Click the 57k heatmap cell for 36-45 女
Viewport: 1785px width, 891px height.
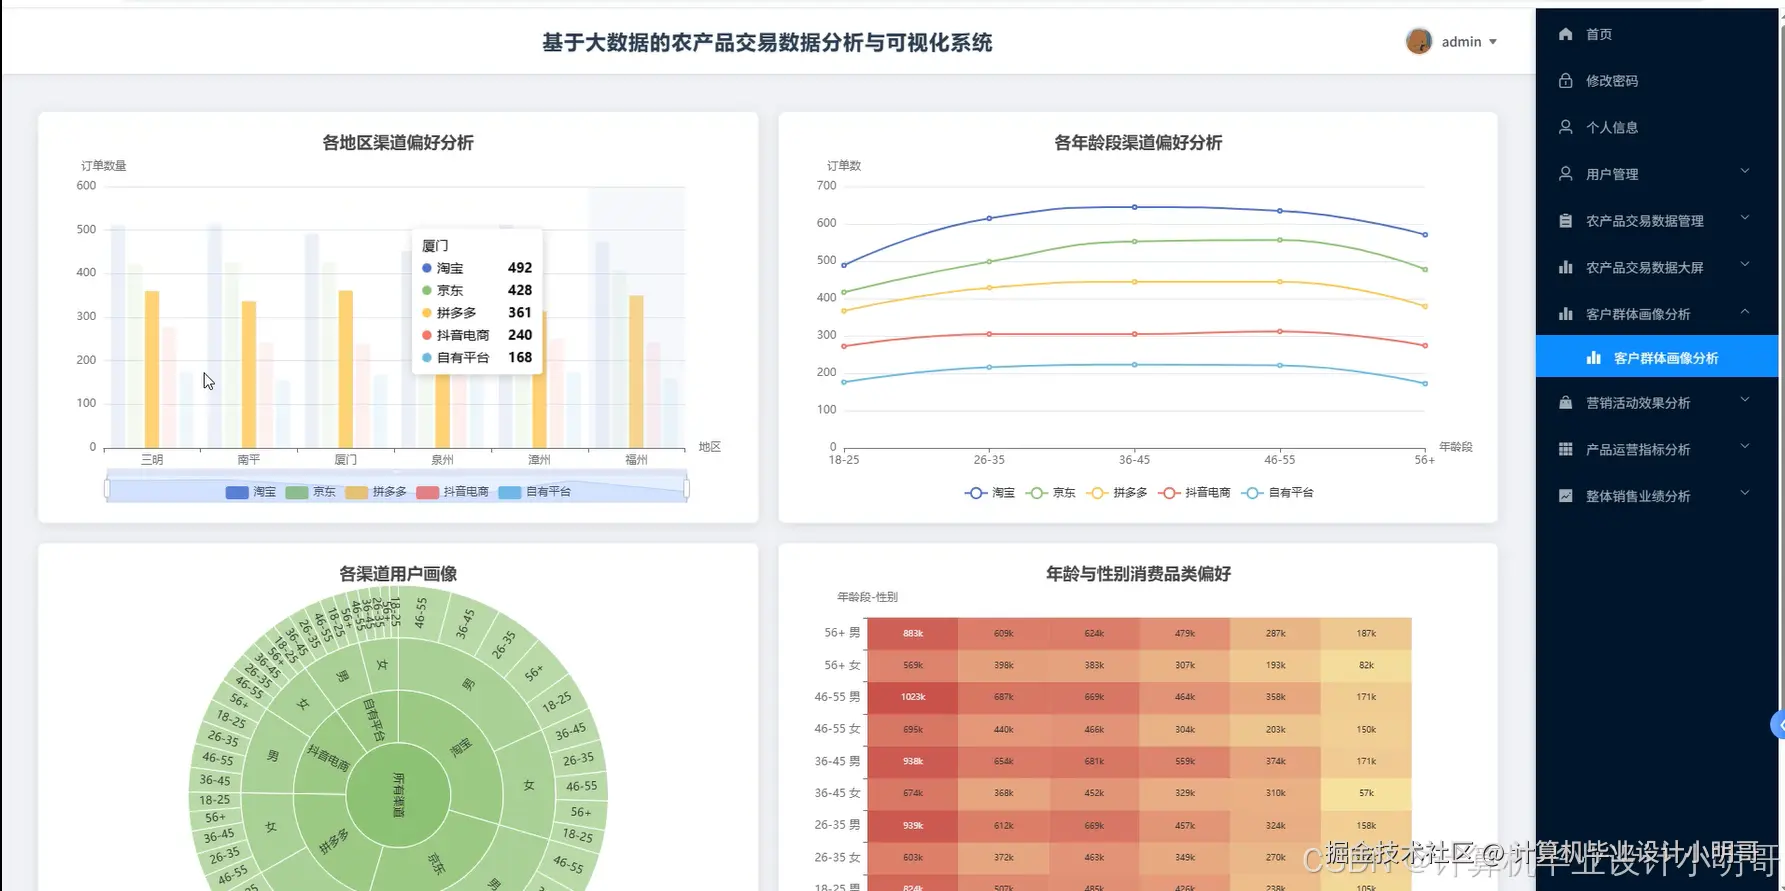1366,793
